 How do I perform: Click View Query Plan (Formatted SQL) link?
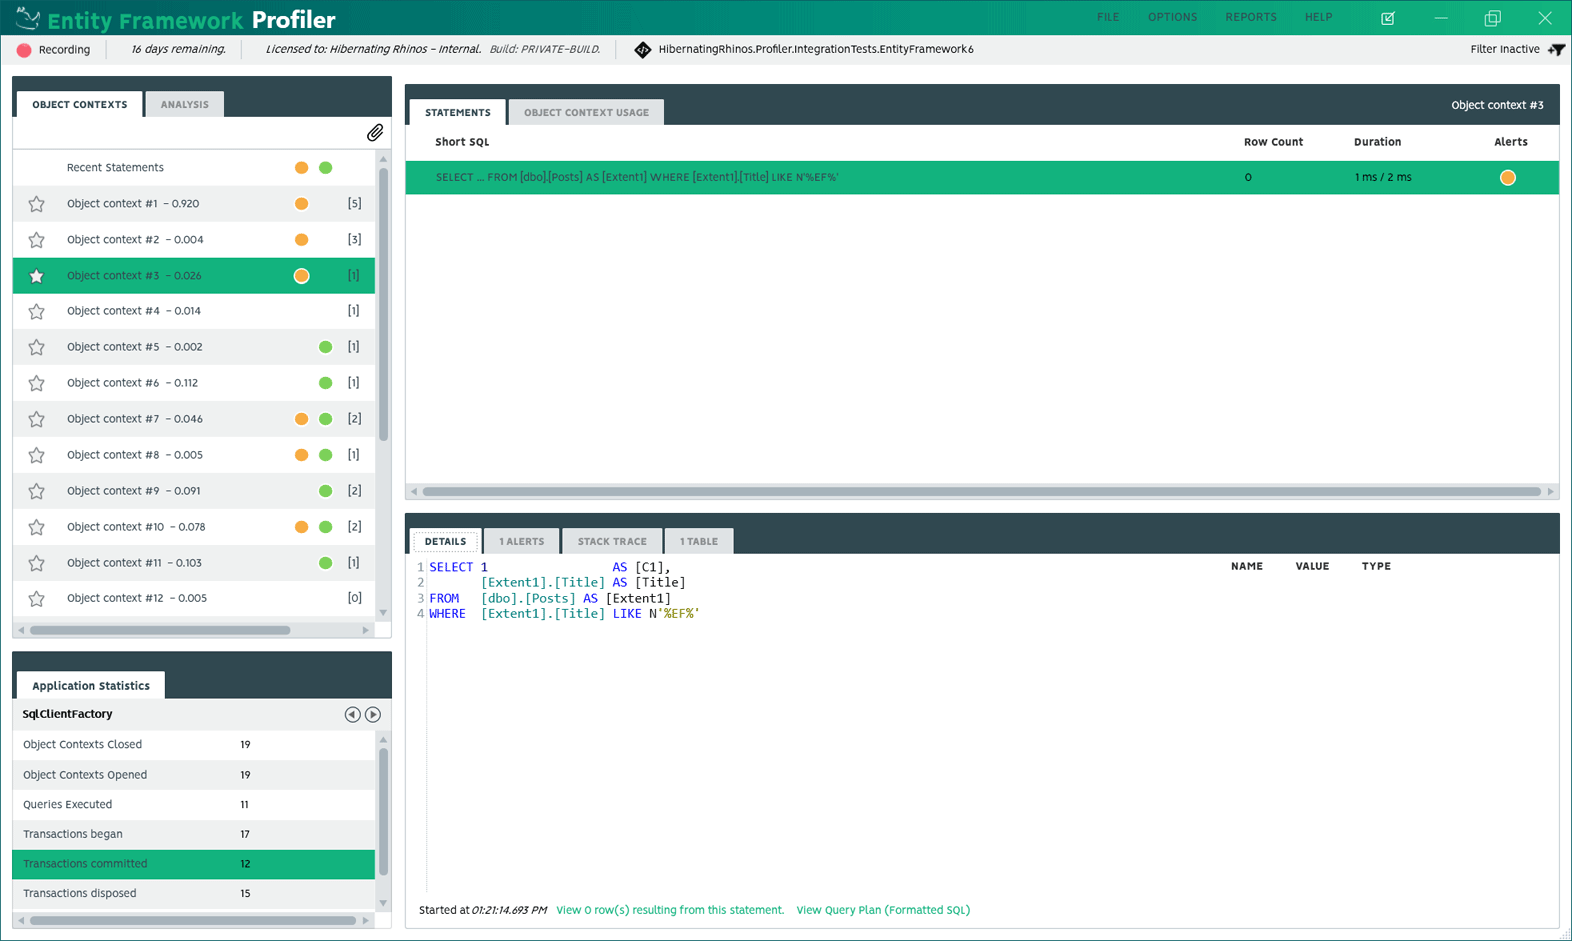[883, 910]
